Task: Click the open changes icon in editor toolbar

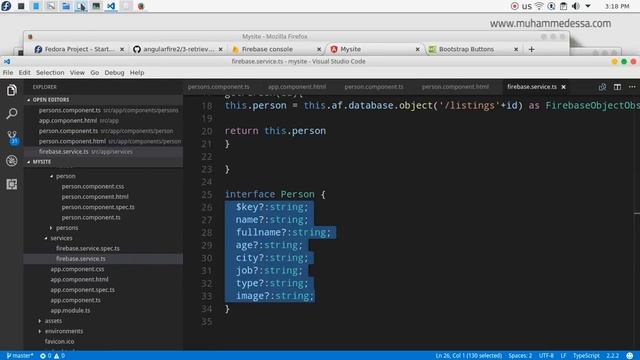Action: click(602, 87)
